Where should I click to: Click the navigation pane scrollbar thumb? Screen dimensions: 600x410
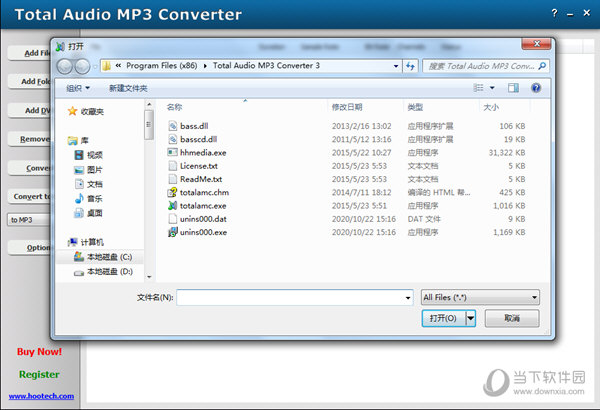coord(149,125)
